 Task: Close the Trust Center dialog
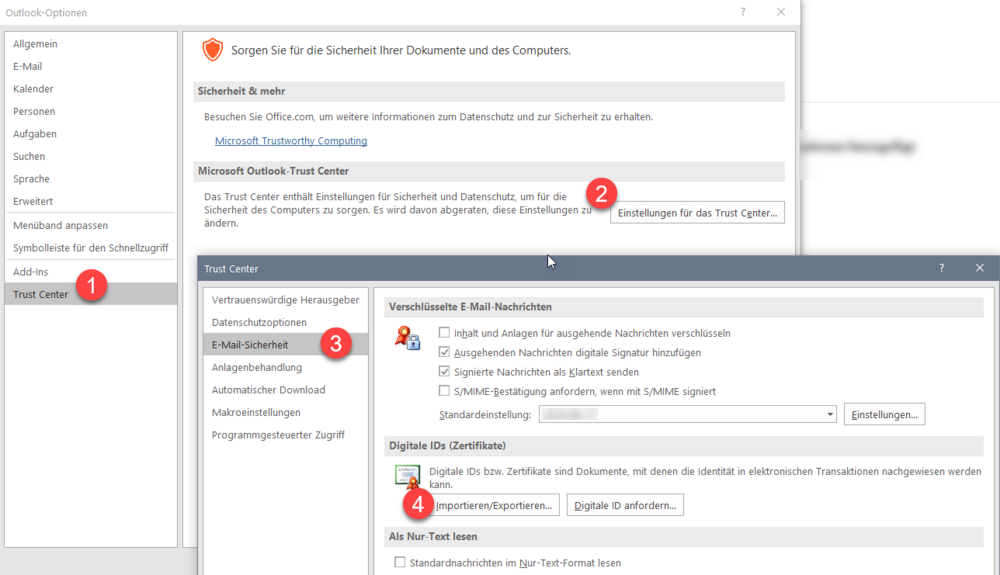(x=979, y=268)
